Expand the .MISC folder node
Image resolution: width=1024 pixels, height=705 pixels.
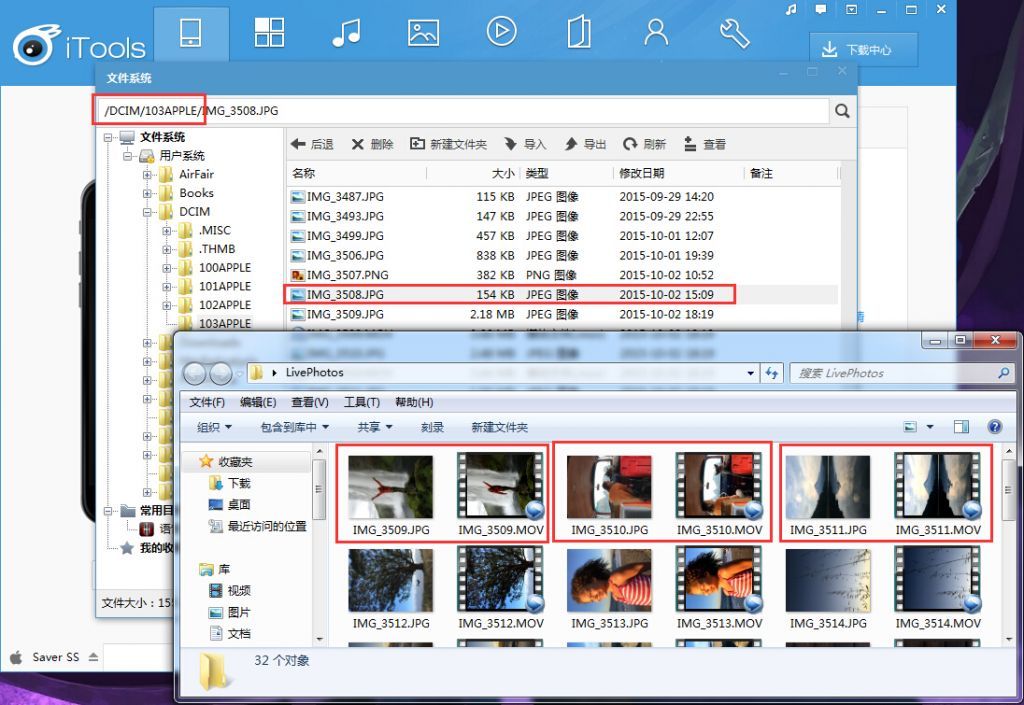point(167,230)
